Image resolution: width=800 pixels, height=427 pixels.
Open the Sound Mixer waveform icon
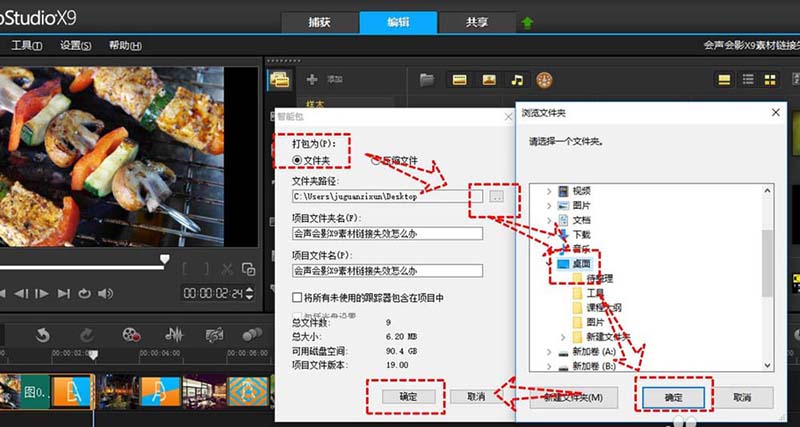coord(174,335)
